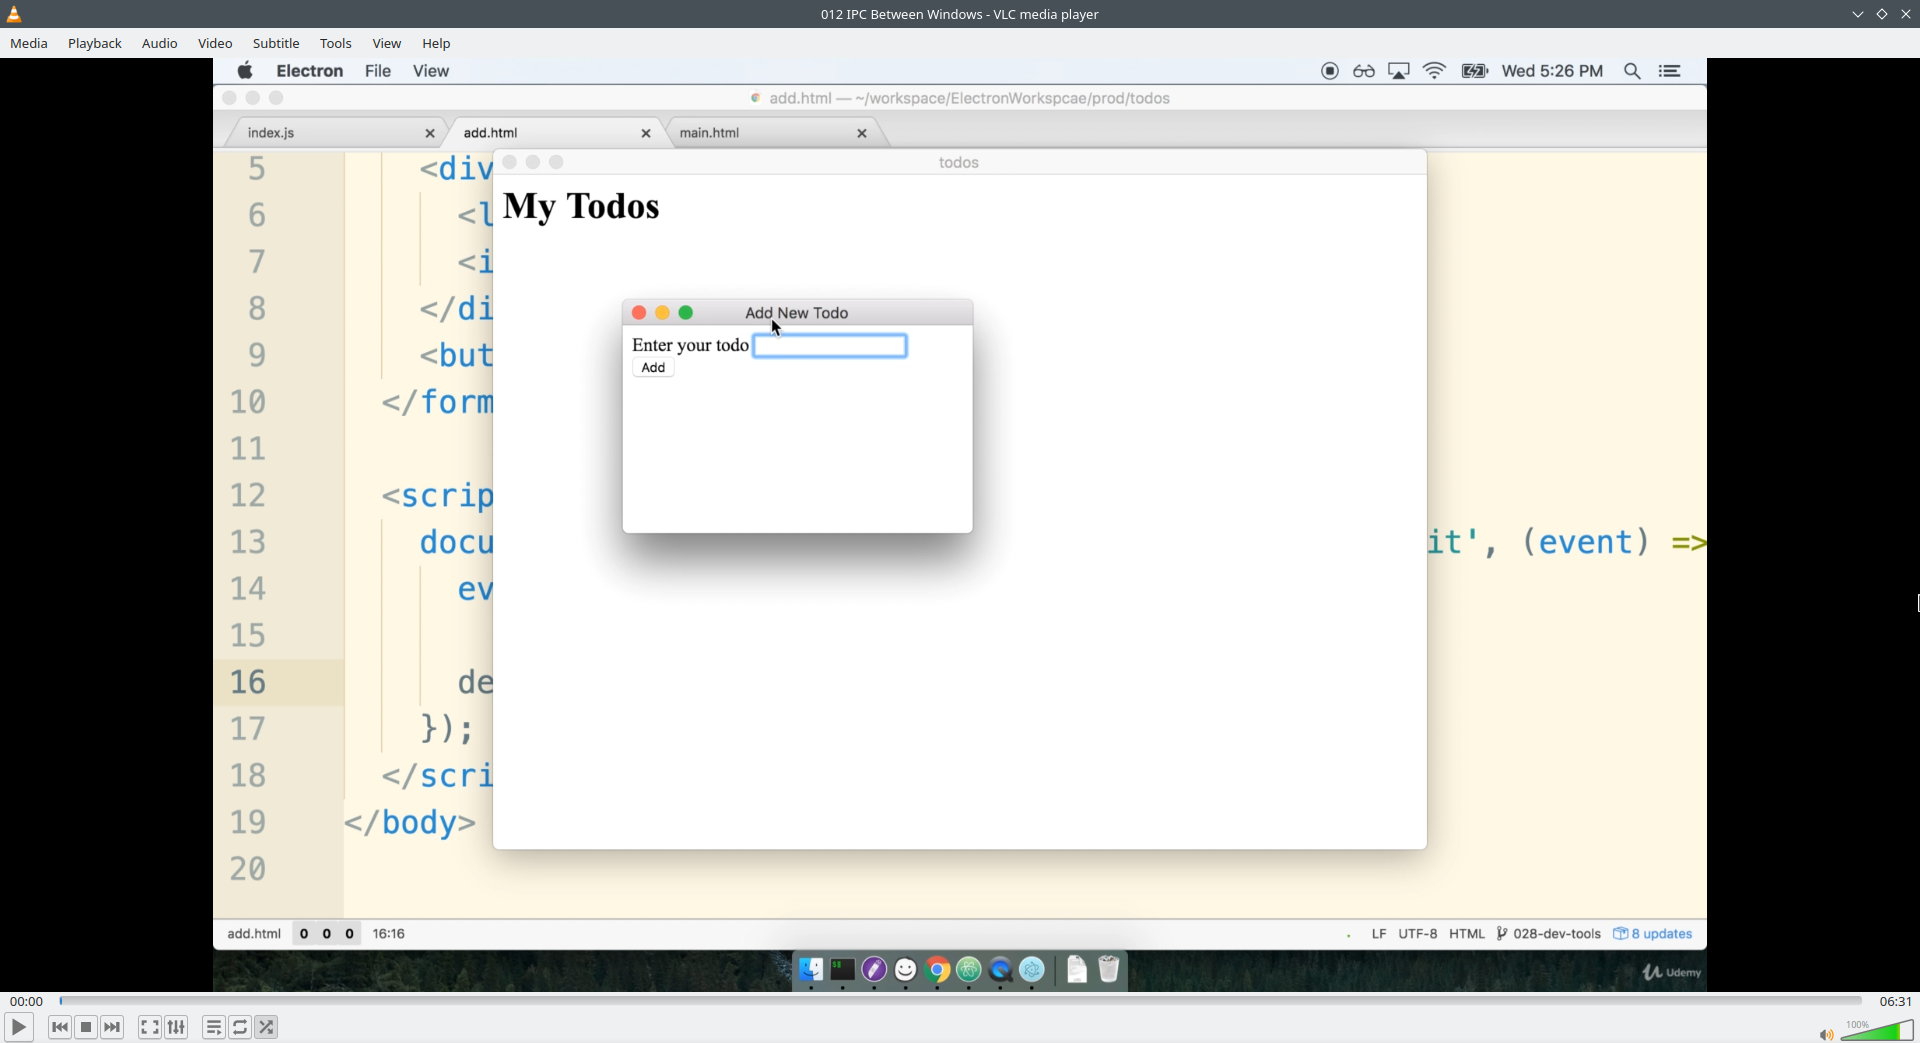1920x1043 pixels.
Task: Click the AirPlay display icon
Action: [1399, 71]
